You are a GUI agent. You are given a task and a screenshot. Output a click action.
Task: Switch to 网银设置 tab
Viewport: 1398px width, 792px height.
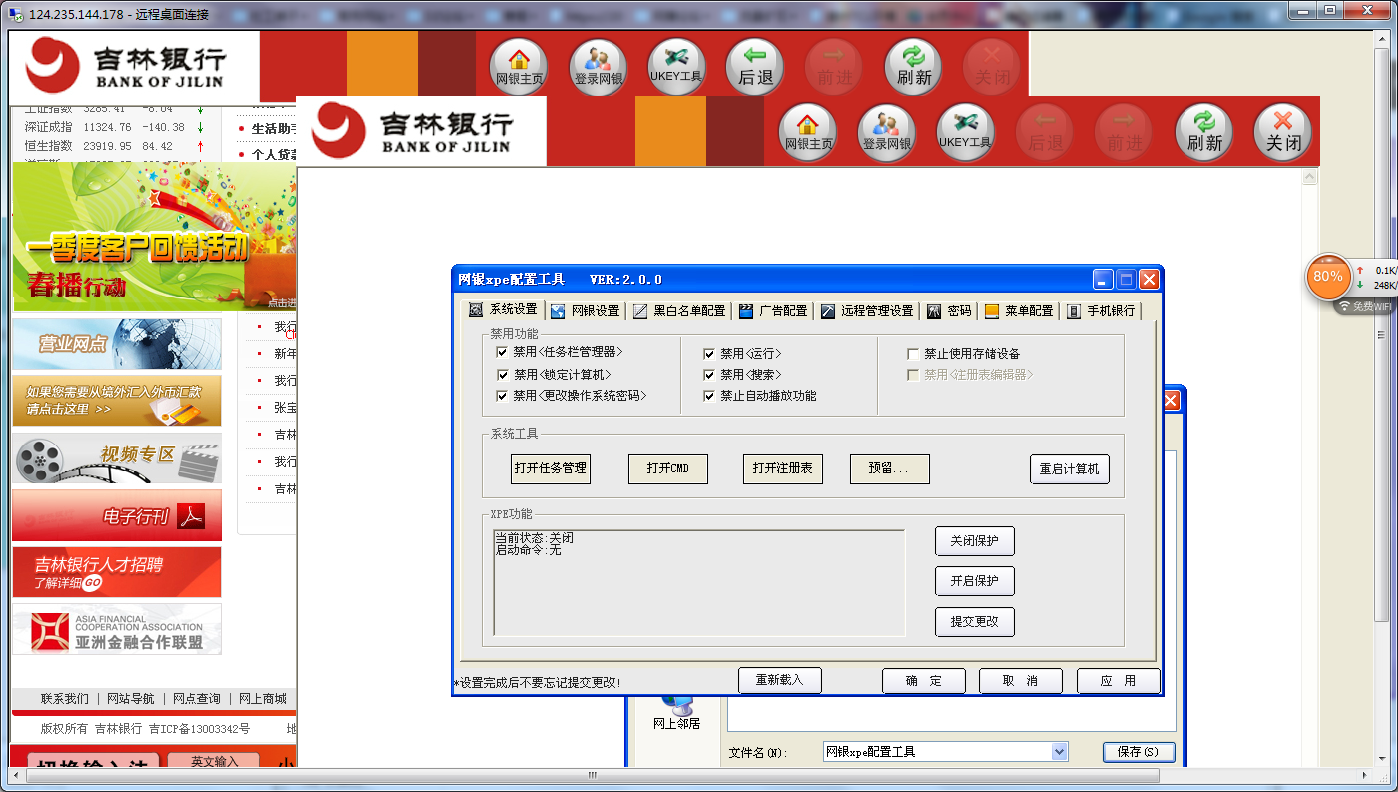point(586,311)
